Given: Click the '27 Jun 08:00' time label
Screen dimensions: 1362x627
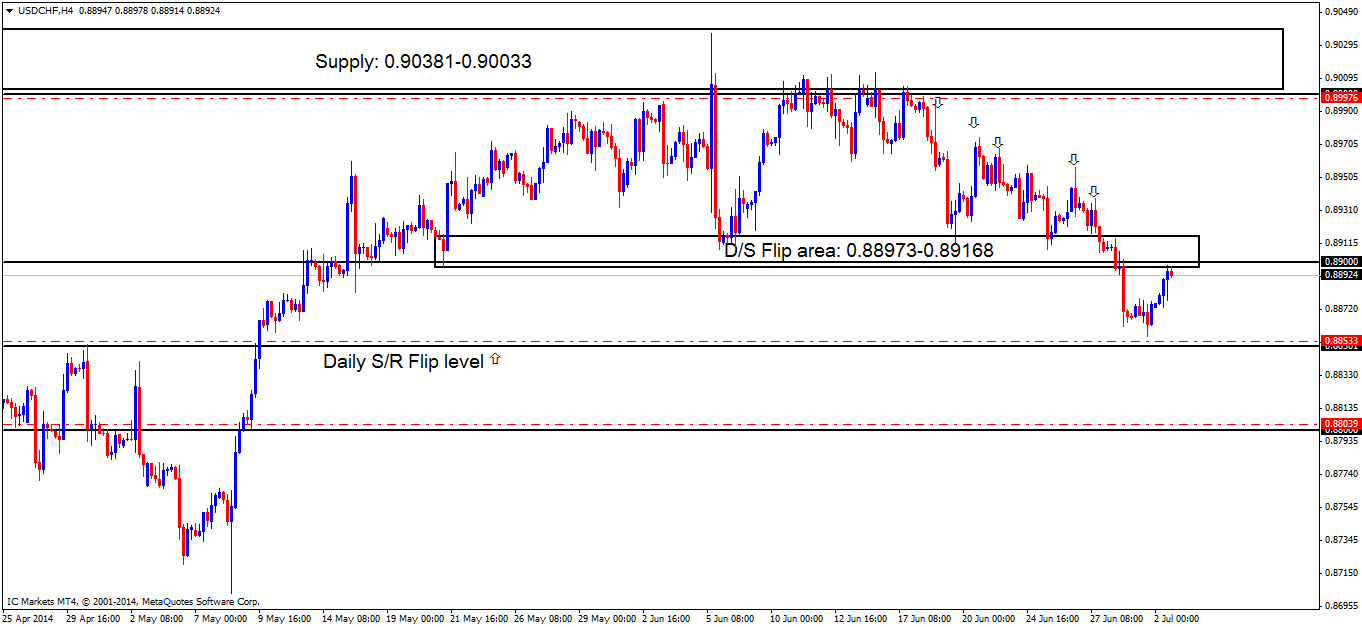Looking at the screenshot, I should [1117, 618].
